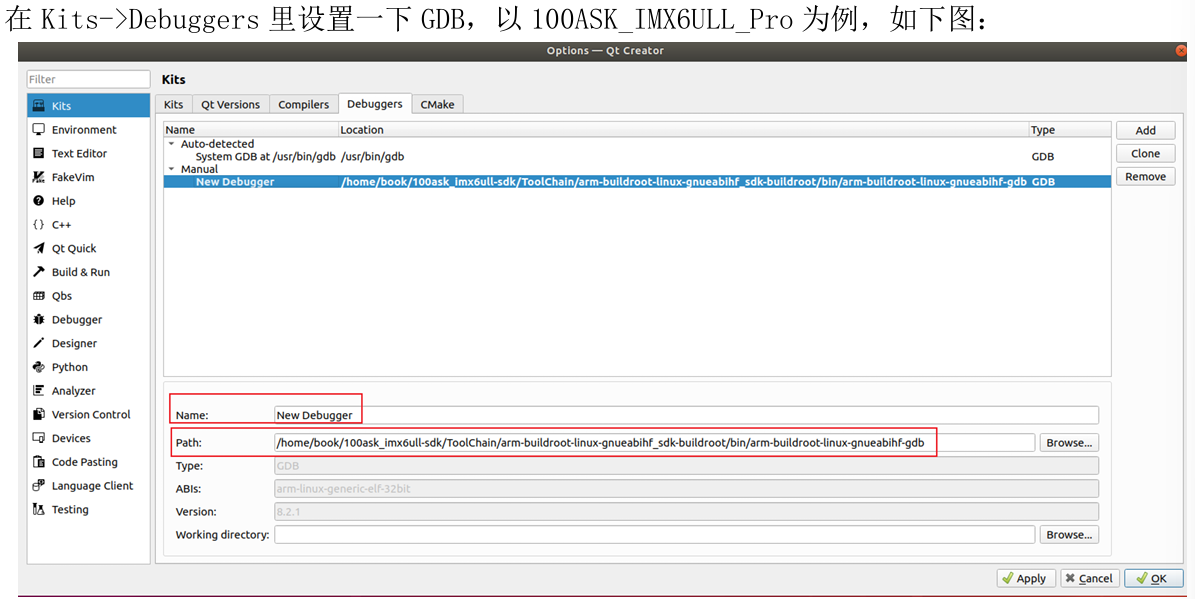The width and height of the screenshot is (1195, 599).
Task: Switch to the Qt Versions tab
Action: click(230, 104)
